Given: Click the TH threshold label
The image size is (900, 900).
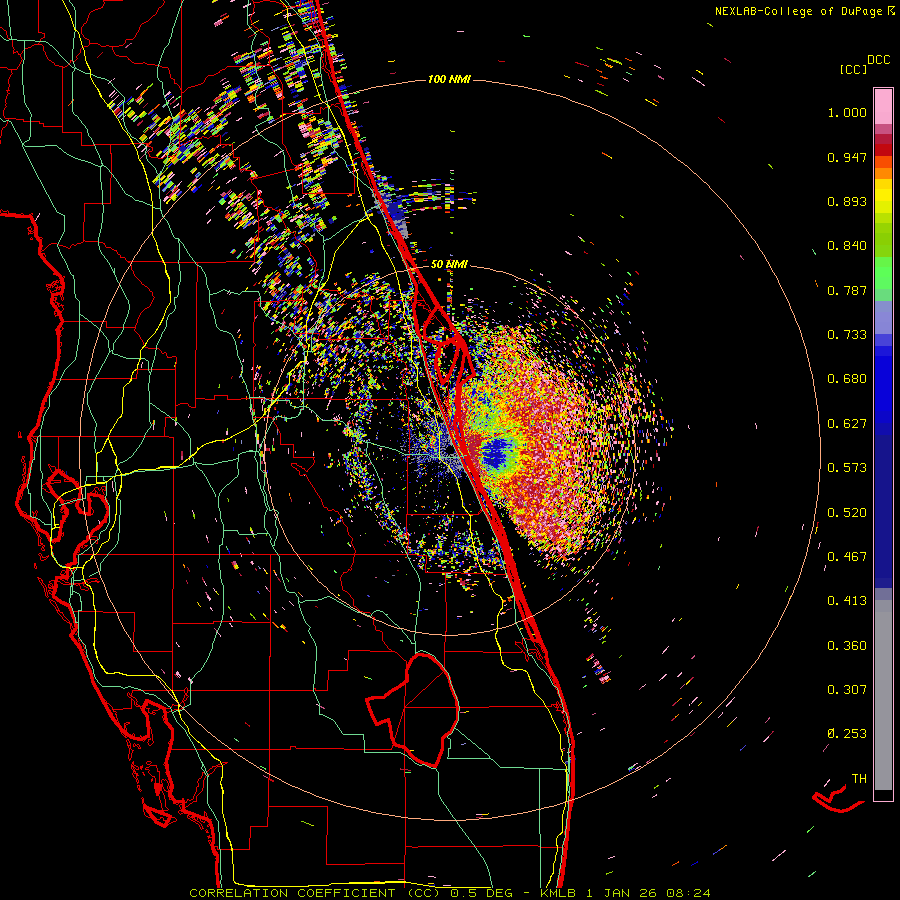Looking at the screenshot, I should pos(859,779).
